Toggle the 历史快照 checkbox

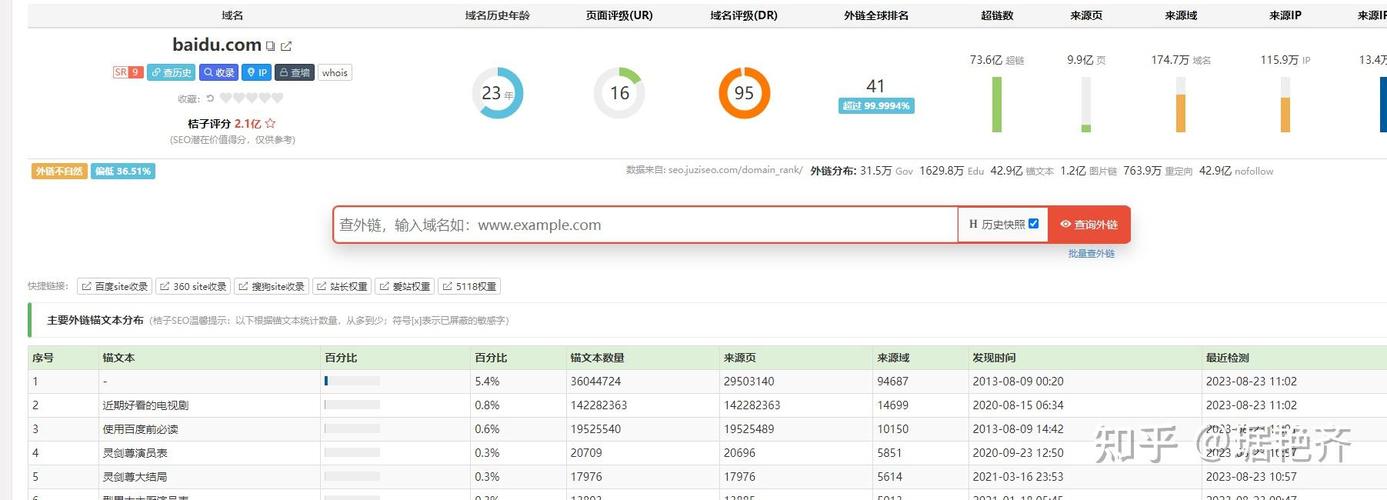pyautogui.click(x=1034, y=224)
